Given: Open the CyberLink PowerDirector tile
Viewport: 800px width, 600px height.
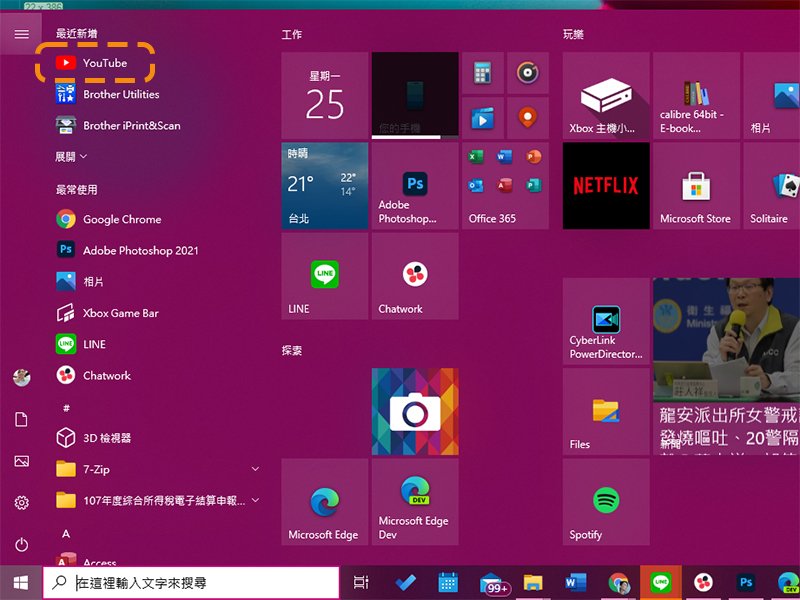Looking at the screenshot, I should tap(606, 321).
